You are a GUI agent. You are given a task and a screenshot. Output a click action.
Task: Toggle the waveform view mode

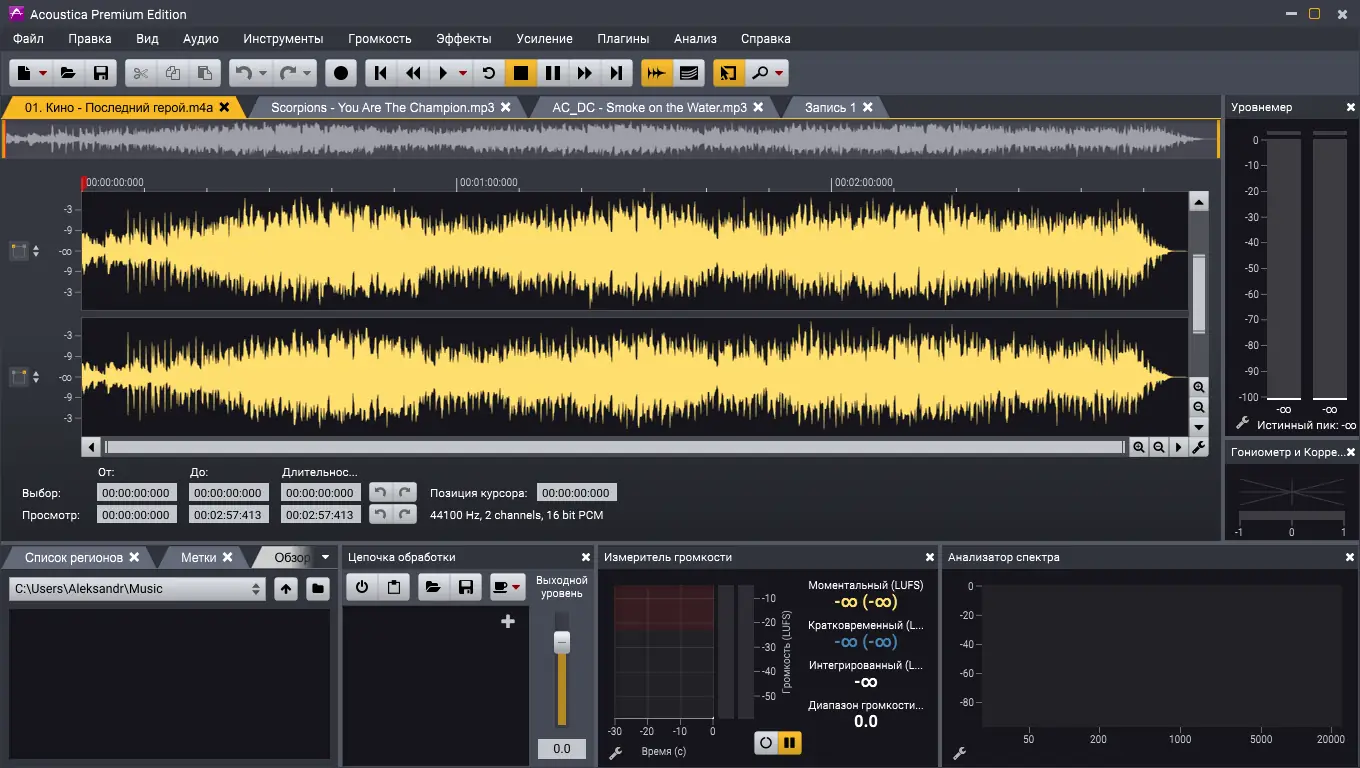(x=657, y=73)
